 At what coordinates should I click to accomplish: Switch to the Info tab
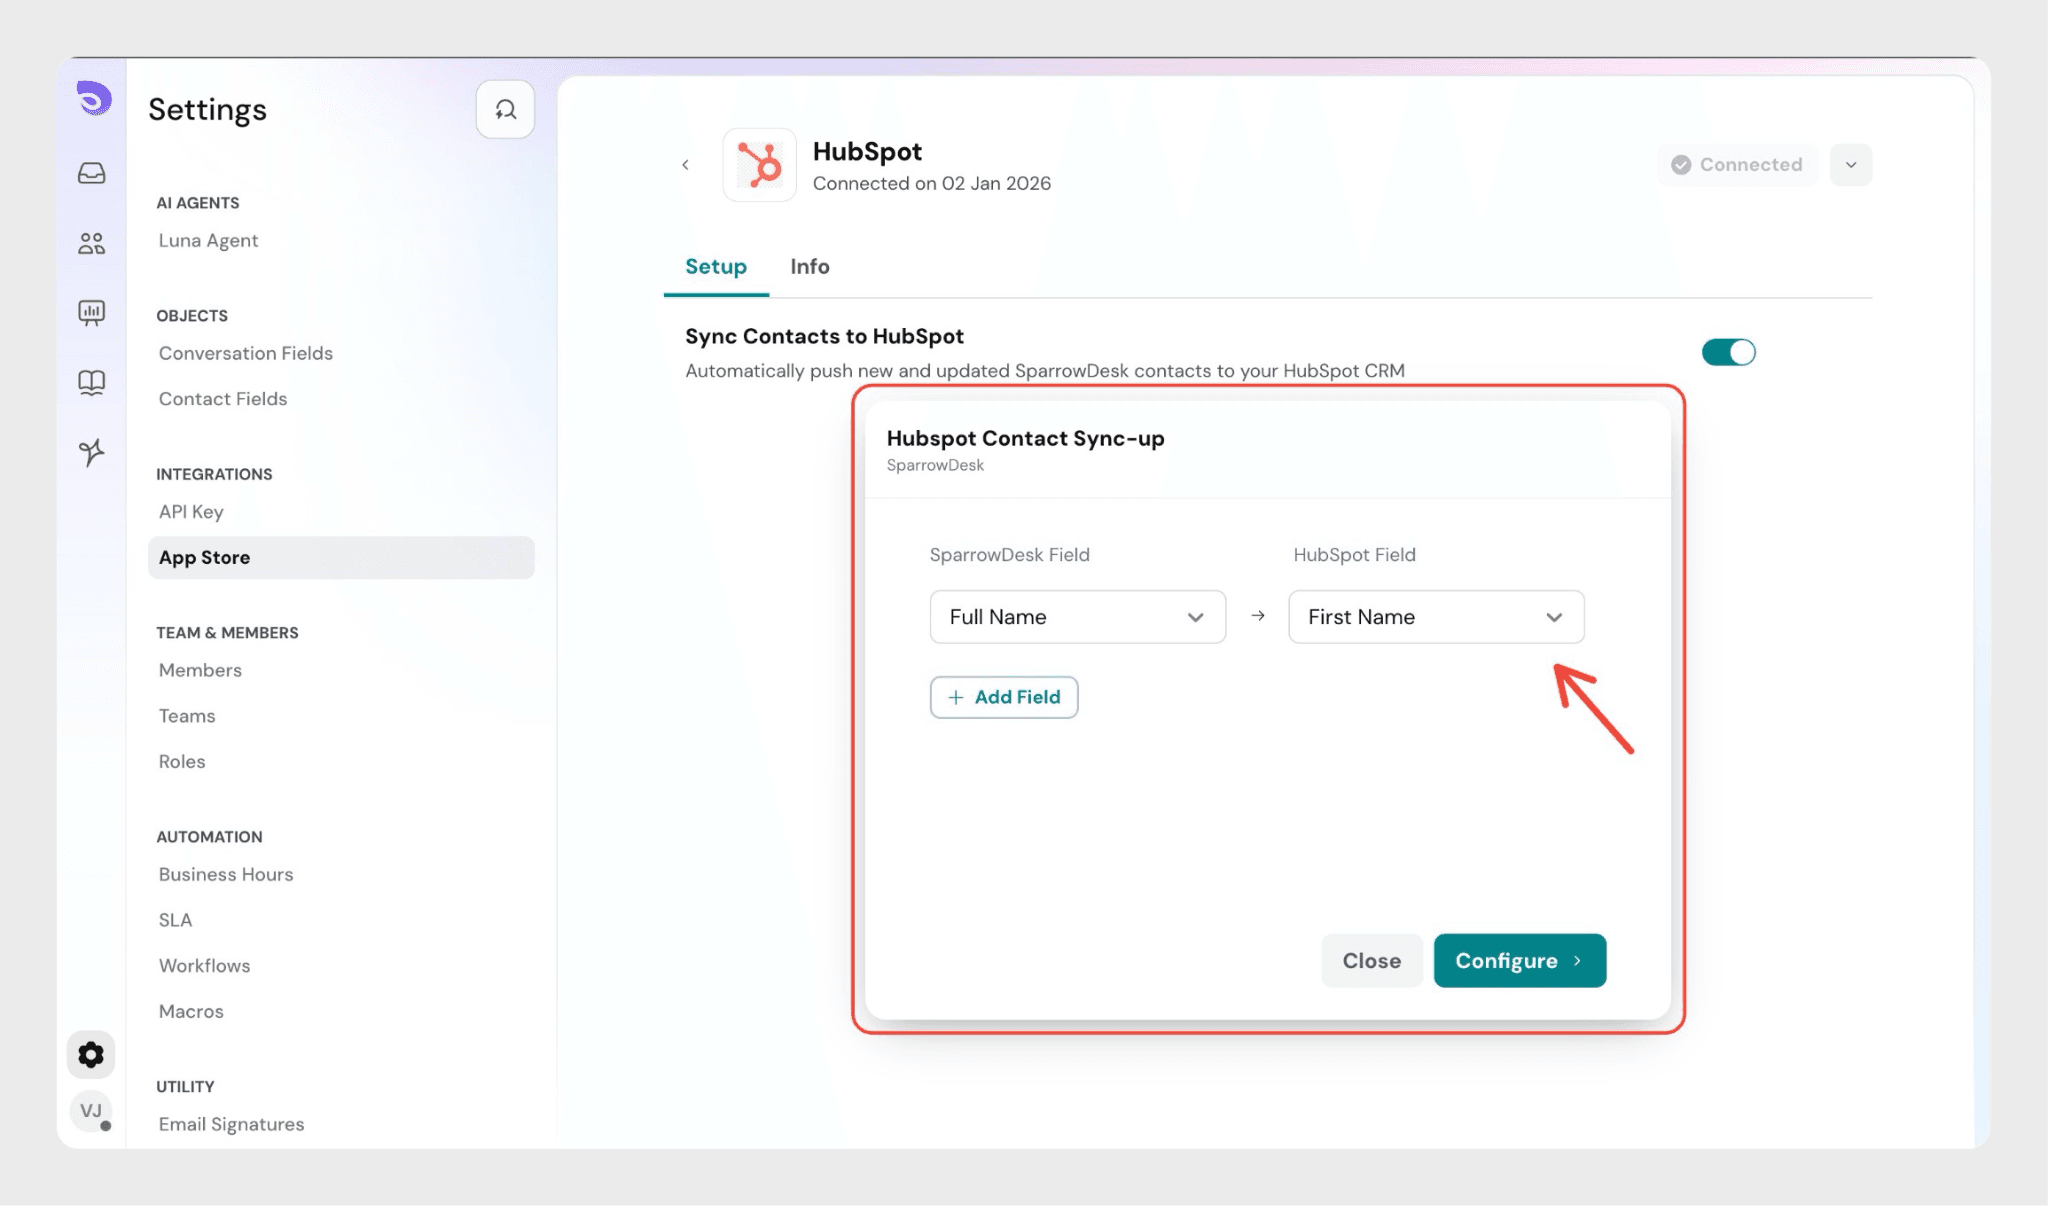pos(809,267)
